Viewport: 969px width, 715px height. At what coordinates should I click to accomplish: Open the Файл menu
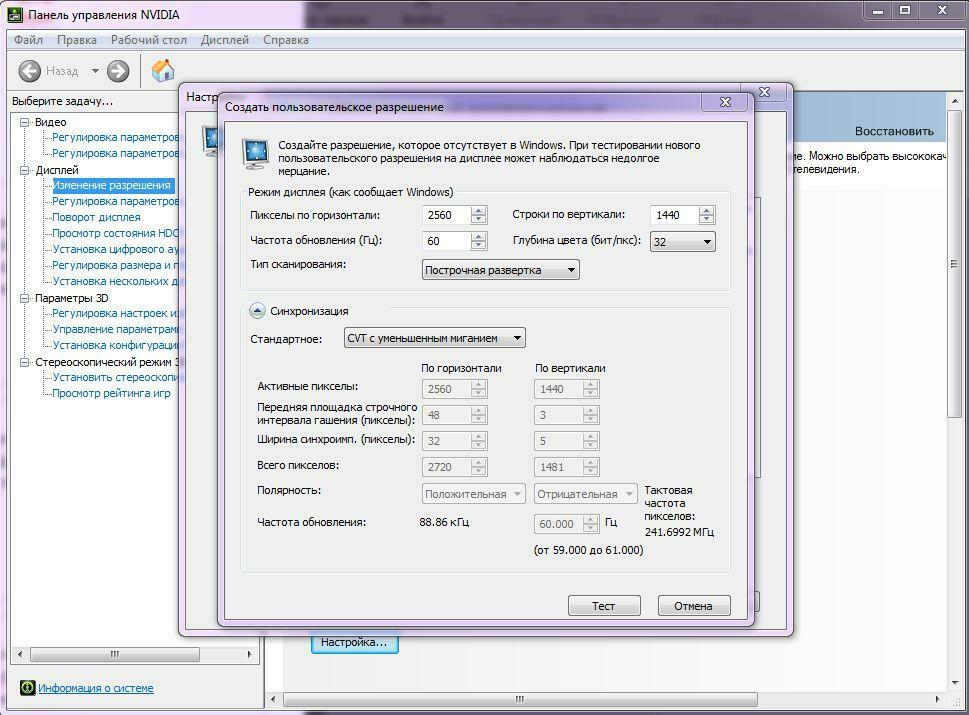pos(28,40)
